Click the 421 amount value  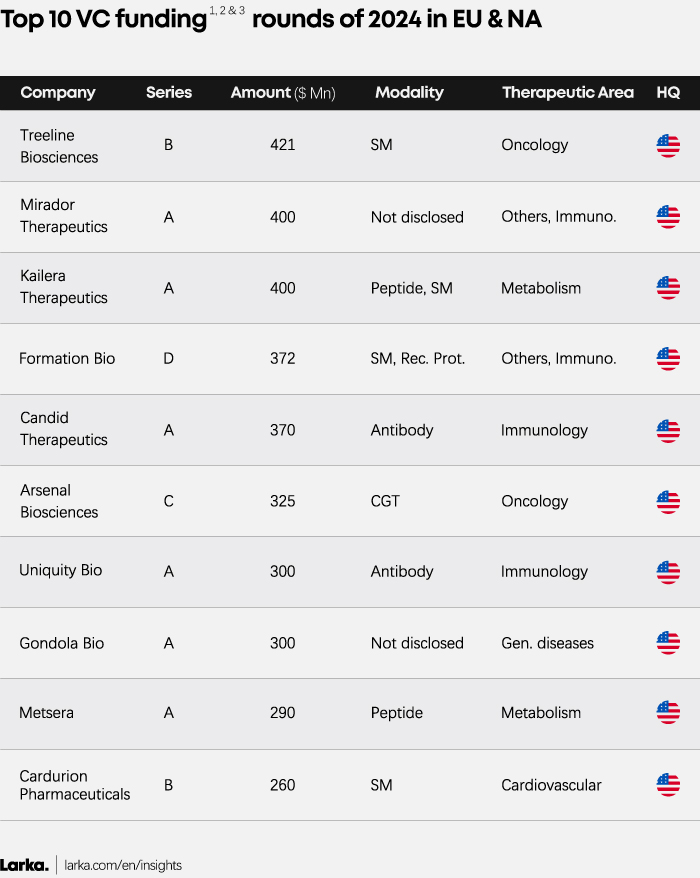pos(283,145)
